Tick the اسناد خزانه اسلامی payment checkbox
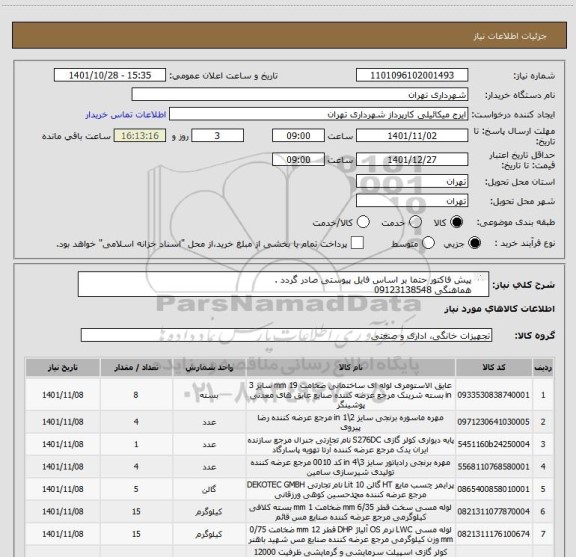The height and width of the screenshot is (557, 576). [x=357, y=243]
